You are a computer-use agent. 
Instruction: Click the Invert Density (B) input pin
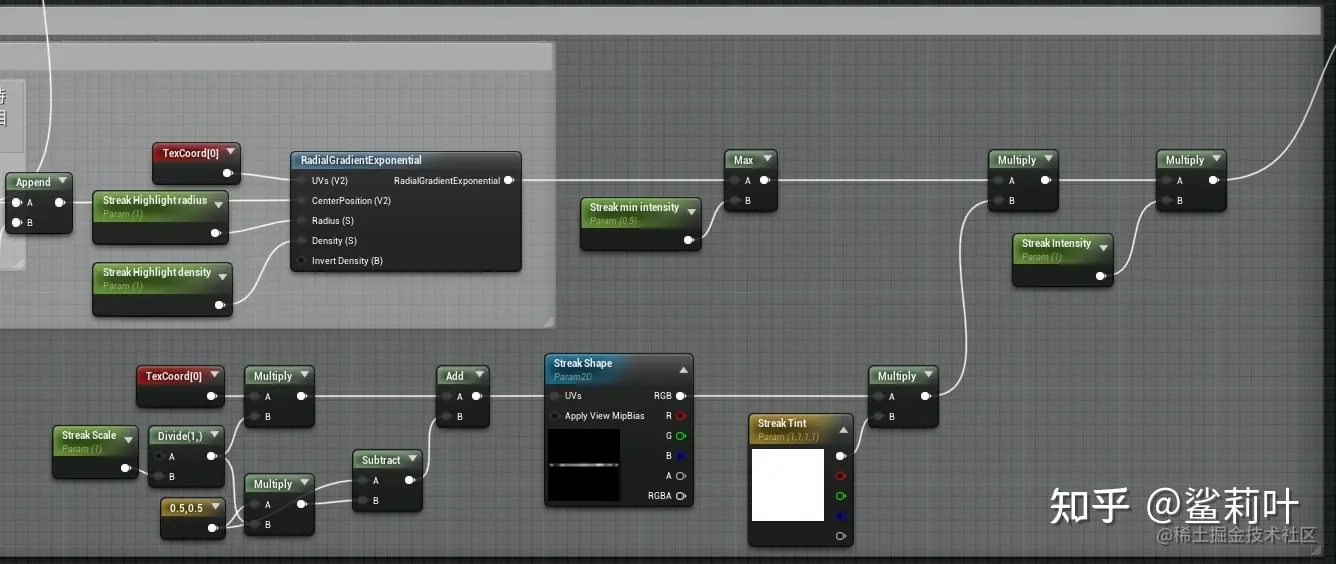pos(302,261)
